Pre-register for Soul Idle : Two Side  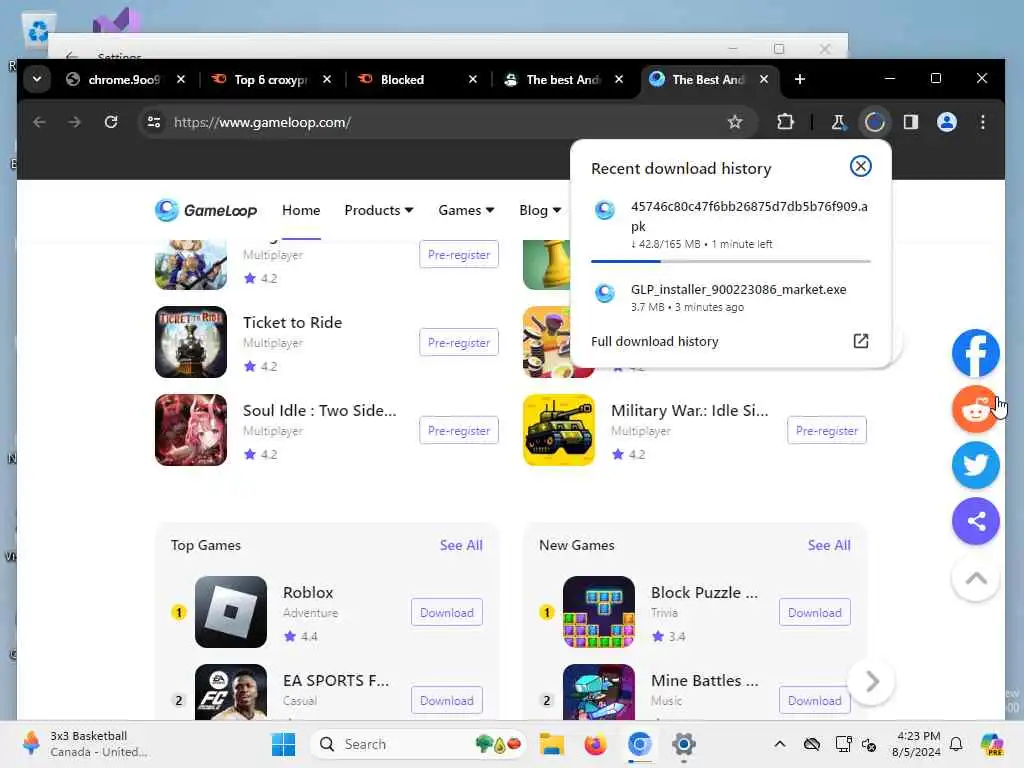459,430
